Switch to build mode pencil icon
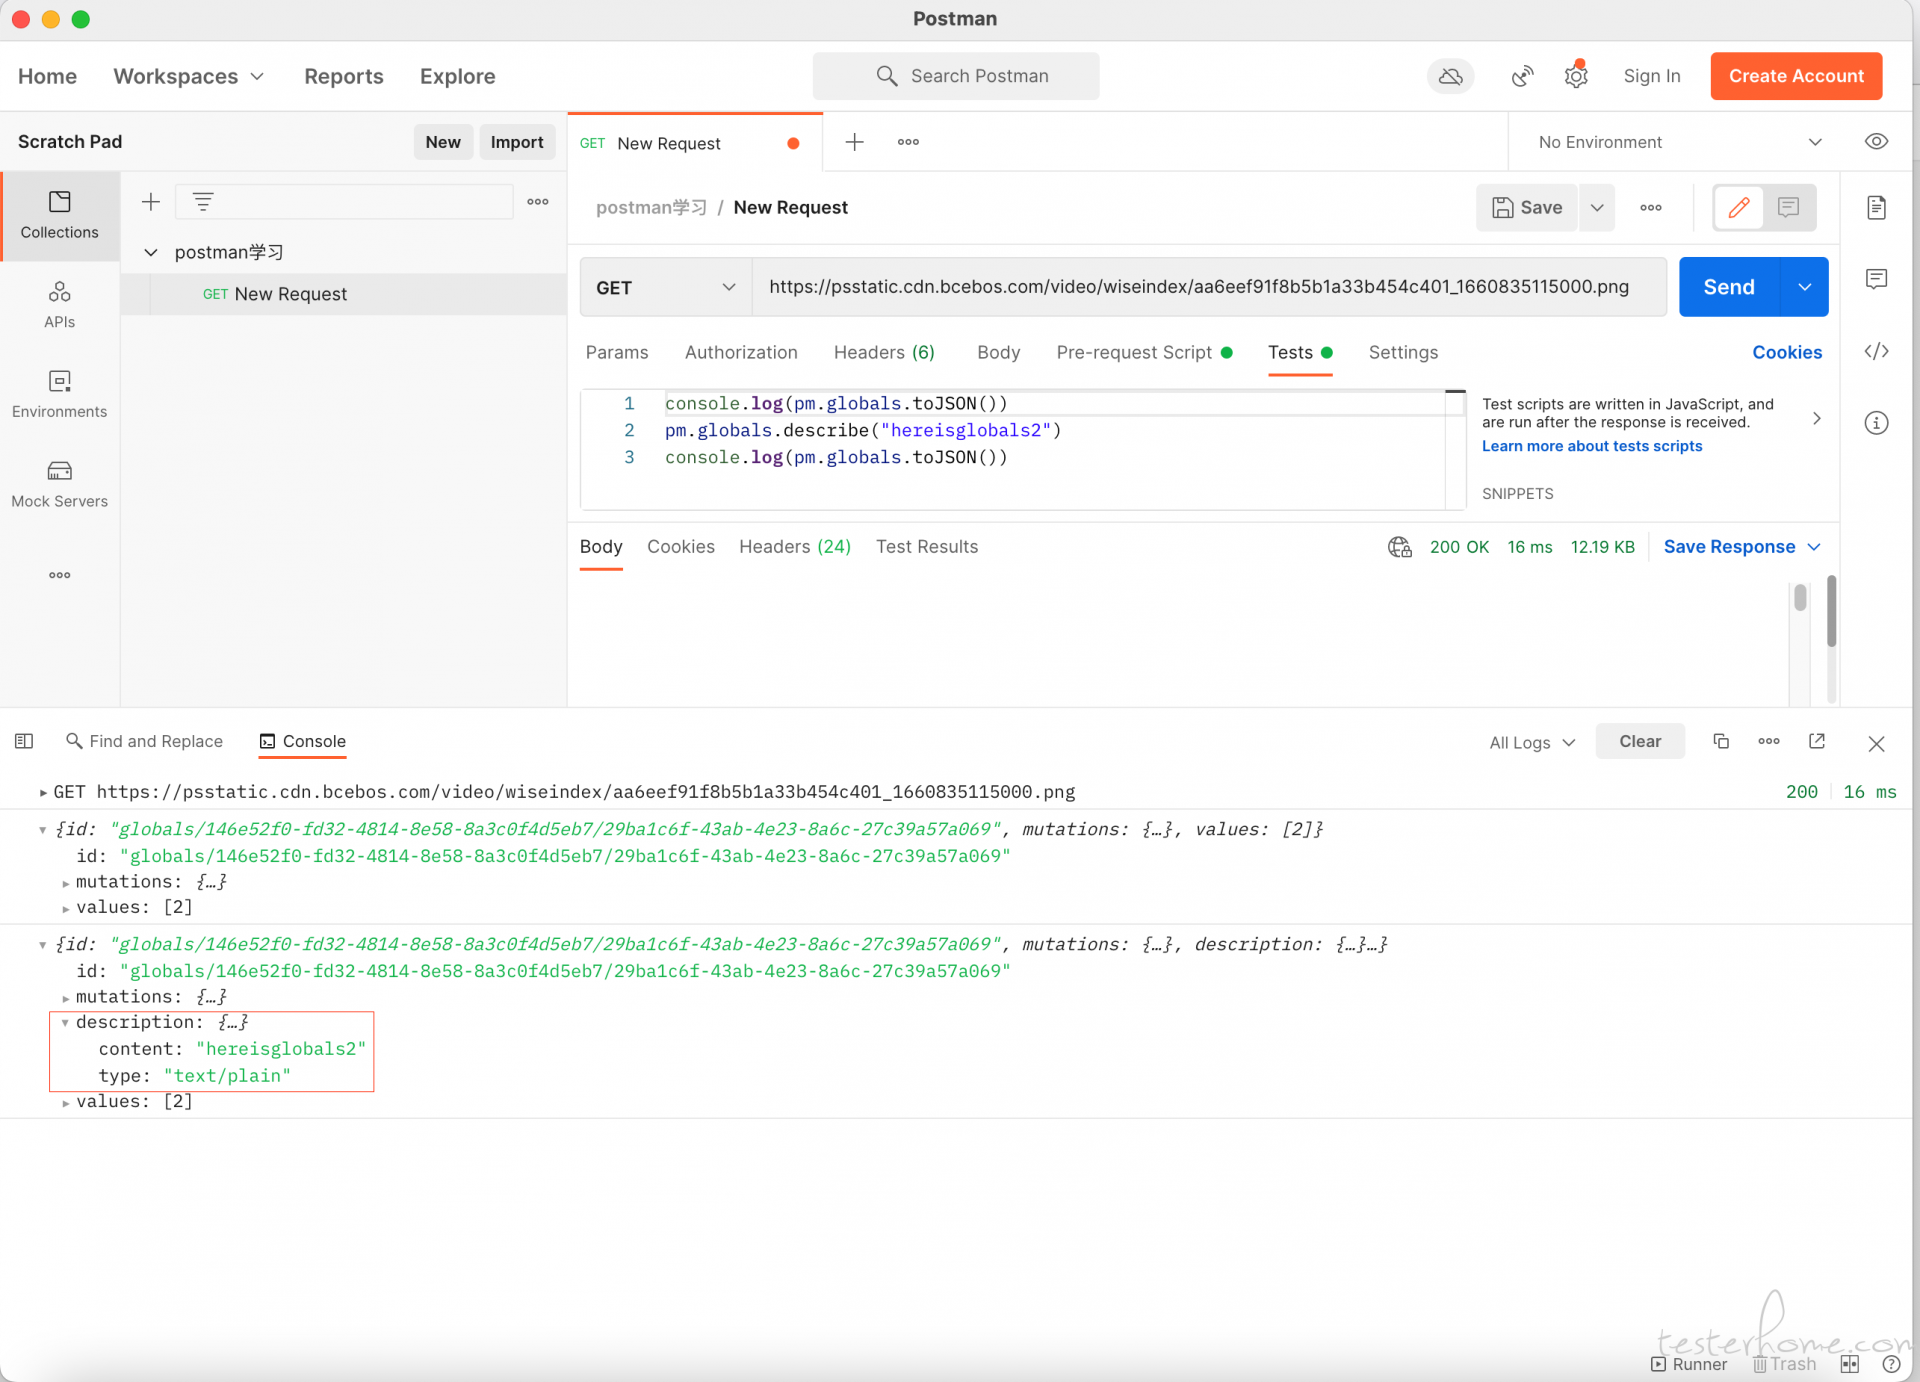1920x1382 pixels. tap(1739, 207)
